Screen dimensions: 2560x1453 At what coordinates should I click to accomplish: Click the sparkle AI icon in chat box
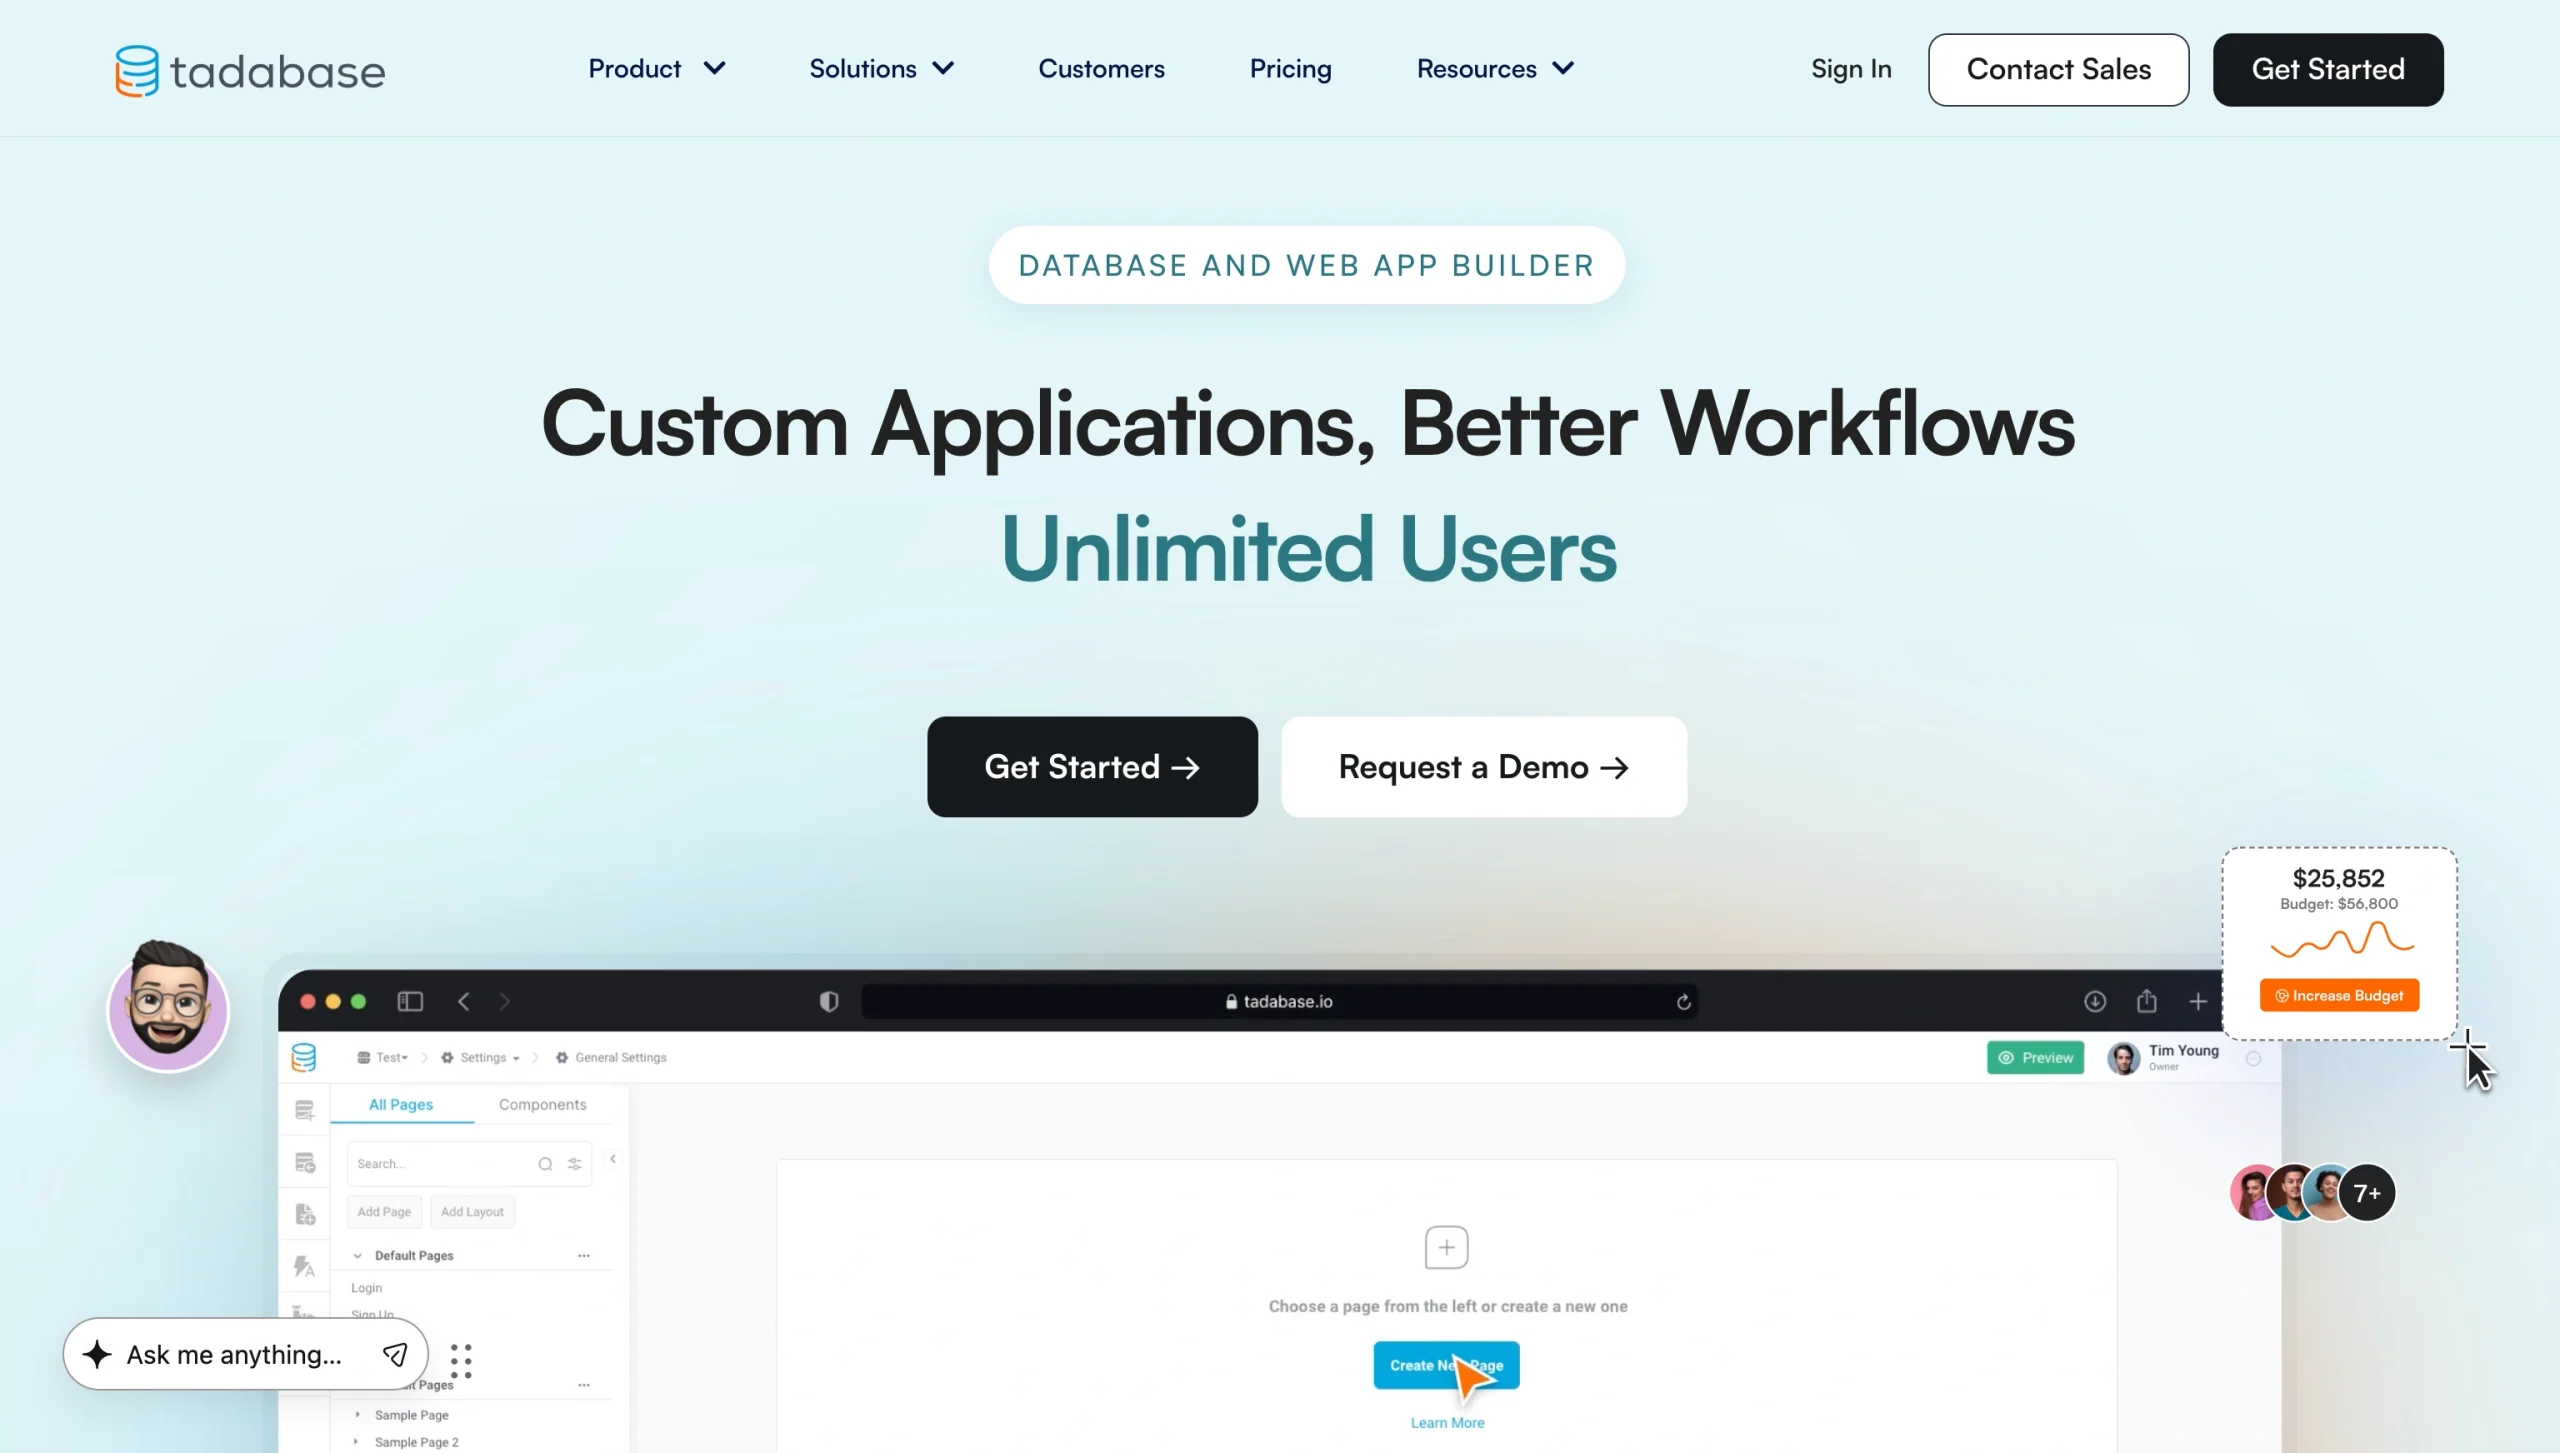coord(97,1355)
